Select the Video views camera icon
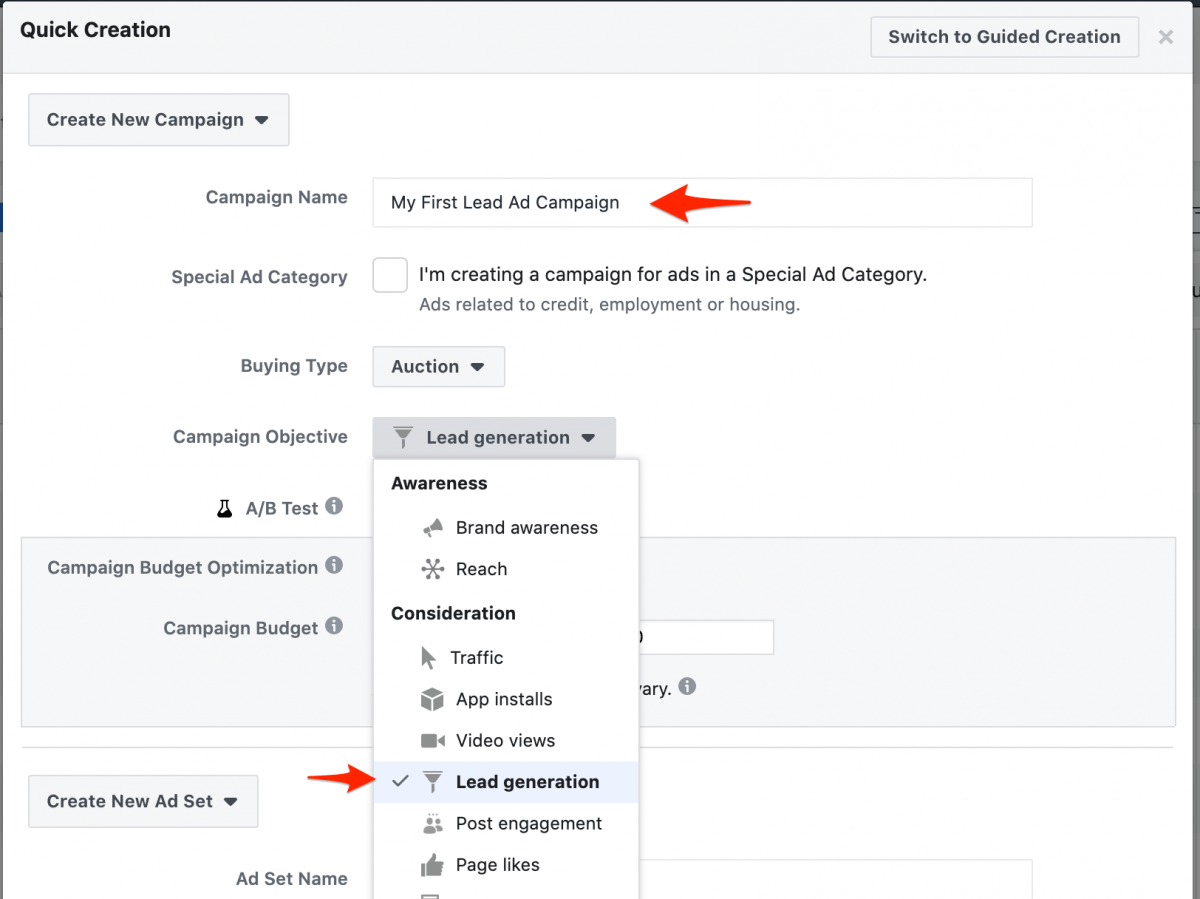Viewport: 1200px width, 899px height. (432, 740)
